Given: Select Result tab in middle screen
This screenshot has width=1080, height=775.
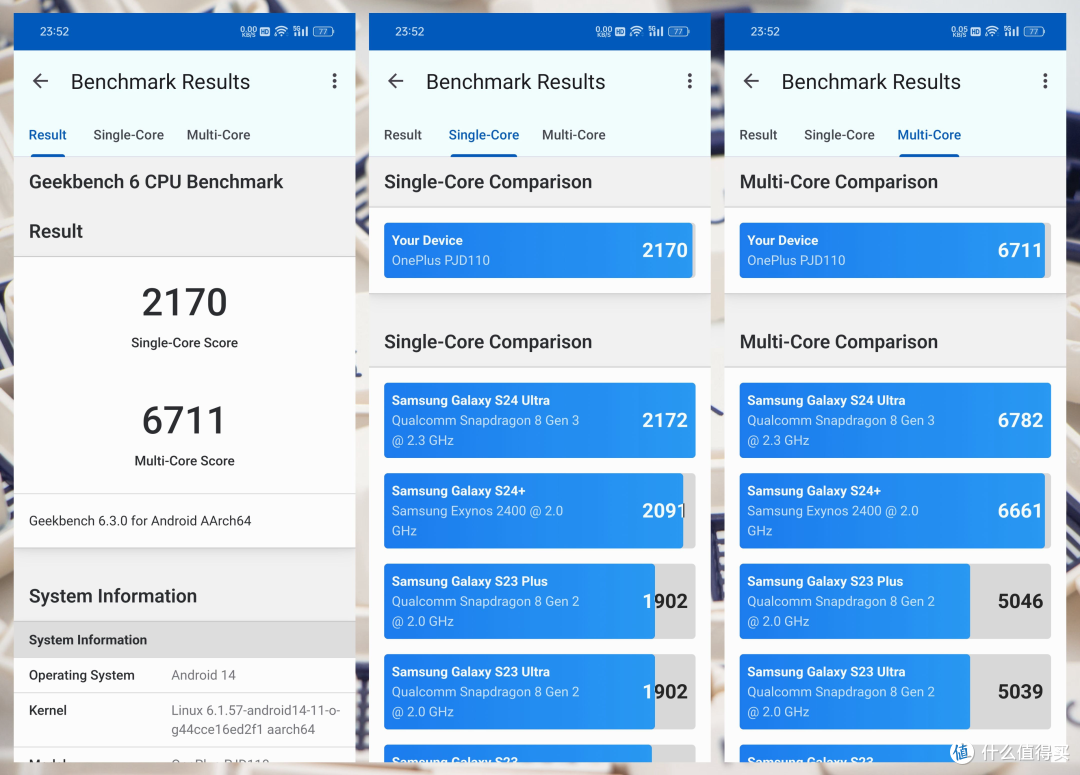Looking at the screenshot, I should click(403, 135).
